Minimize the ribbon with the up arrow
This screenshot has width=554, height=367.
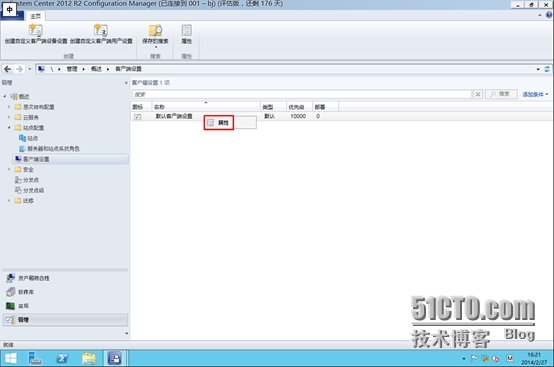(x=540, y=15)
